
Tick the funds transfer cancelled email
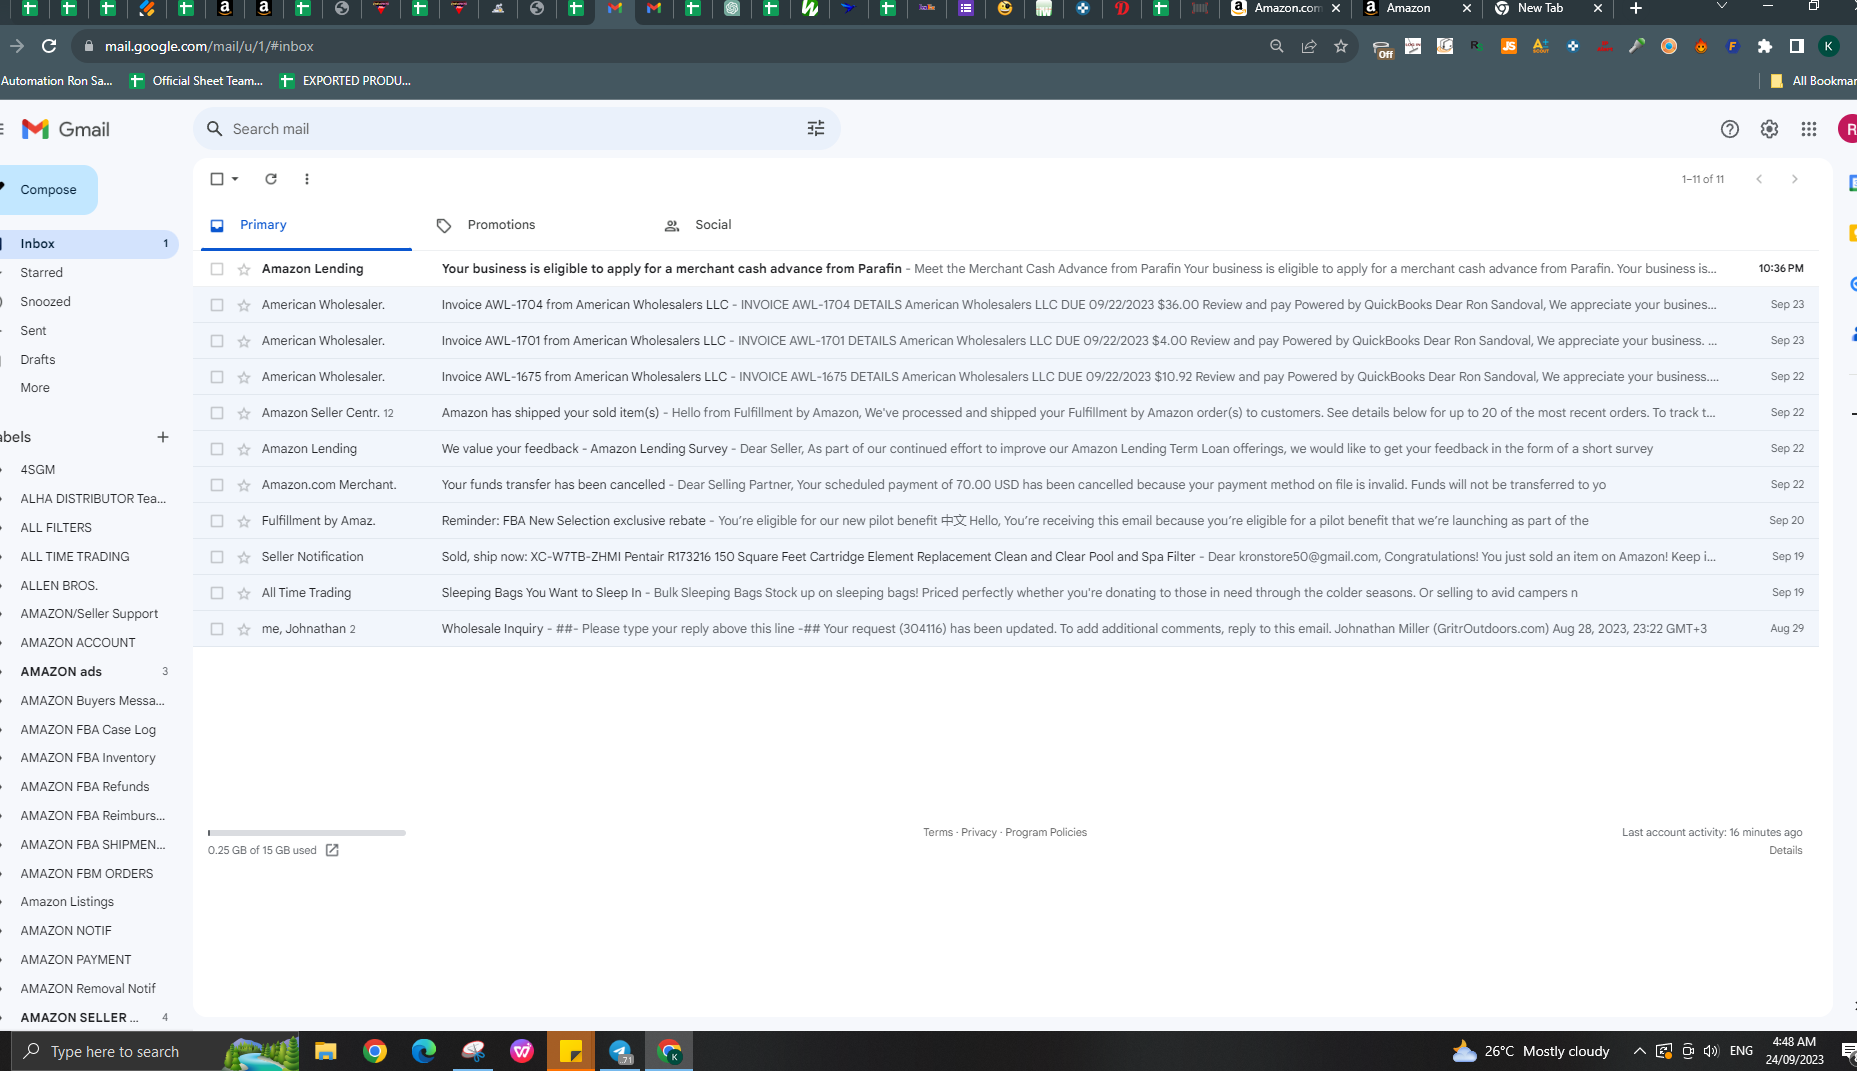217,485
